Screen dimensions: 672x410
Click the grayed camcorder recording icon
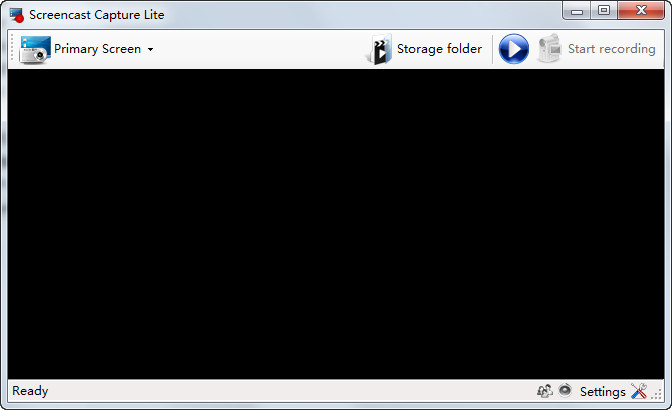point(549,48)
